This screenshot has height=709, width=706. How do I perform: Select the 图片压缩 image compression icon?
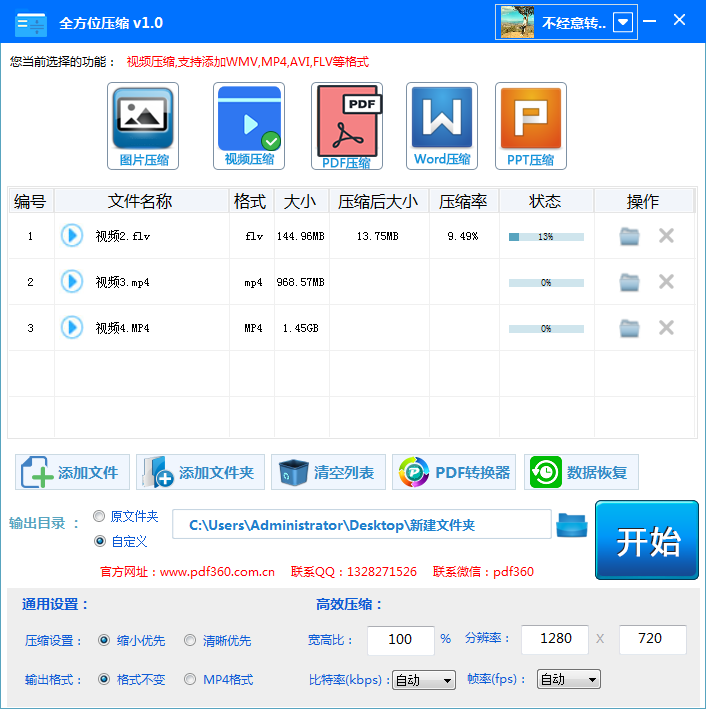click(x=143, y=126)
